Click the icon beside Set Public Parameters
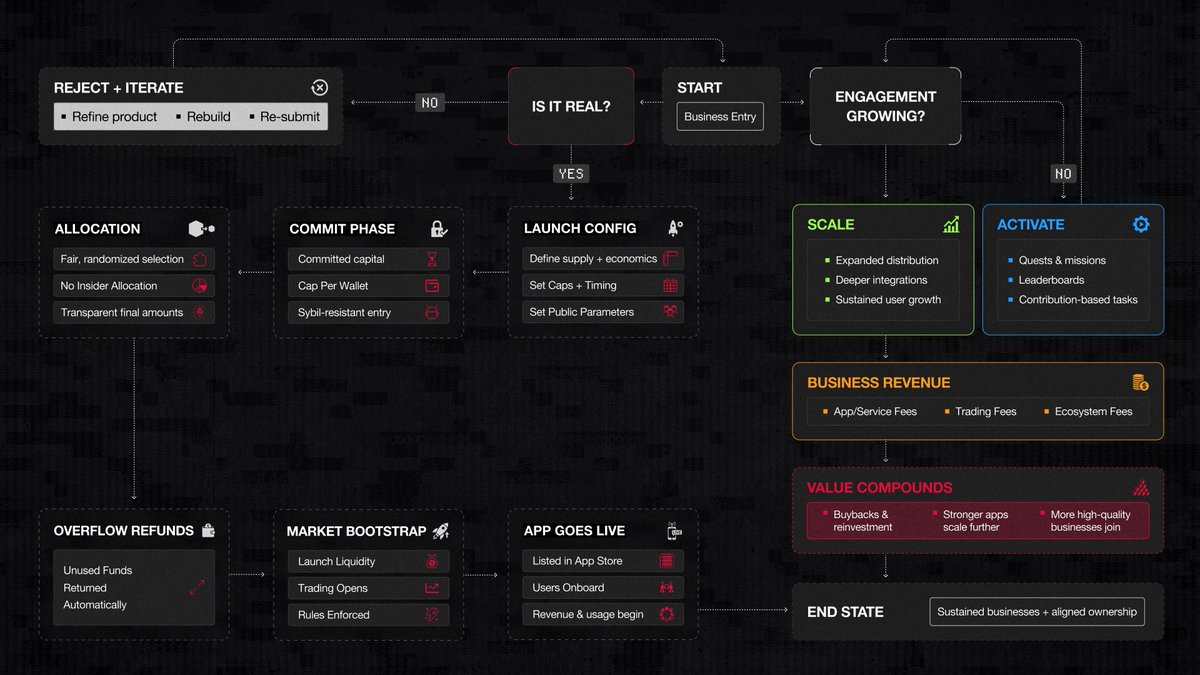The image size is (1200, 675). (x=670, y=312)
